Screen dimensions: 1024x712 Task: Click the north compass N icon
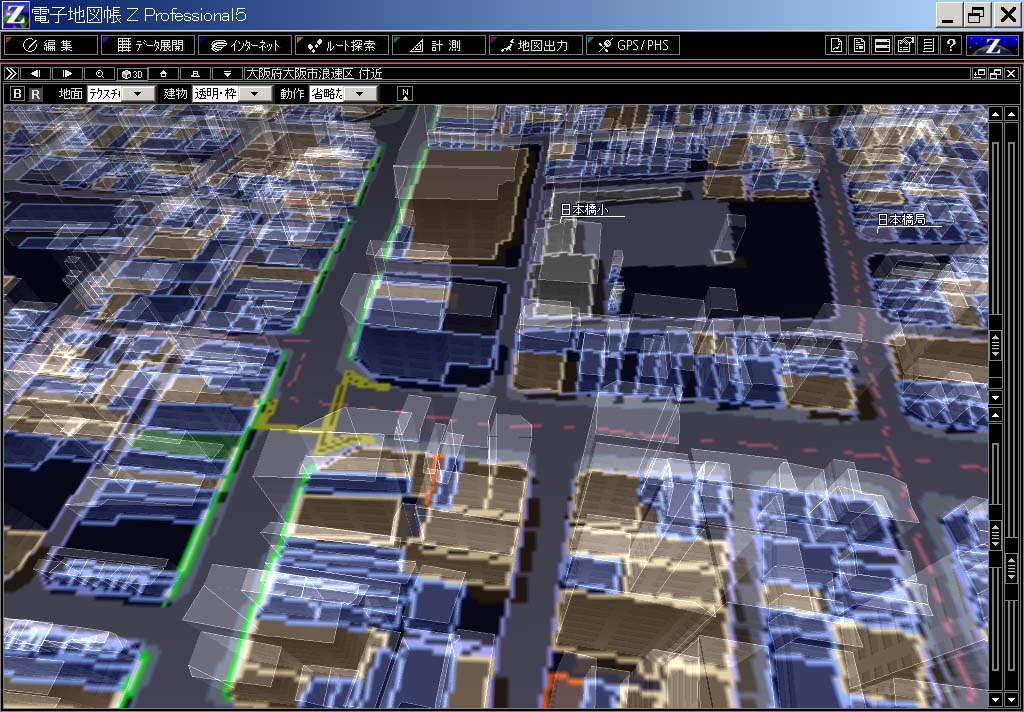pos(405,93)
